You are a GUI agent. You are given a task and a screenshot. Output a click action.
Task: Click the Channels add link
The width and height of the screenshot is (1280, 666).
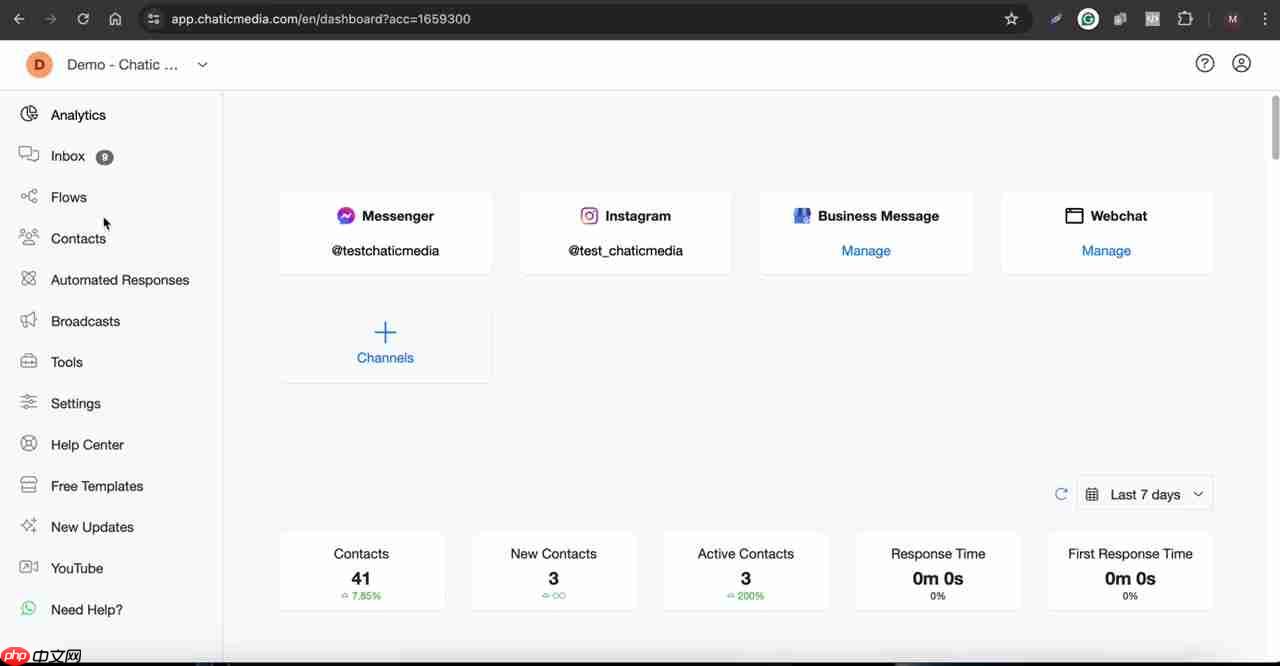(385, 357)
